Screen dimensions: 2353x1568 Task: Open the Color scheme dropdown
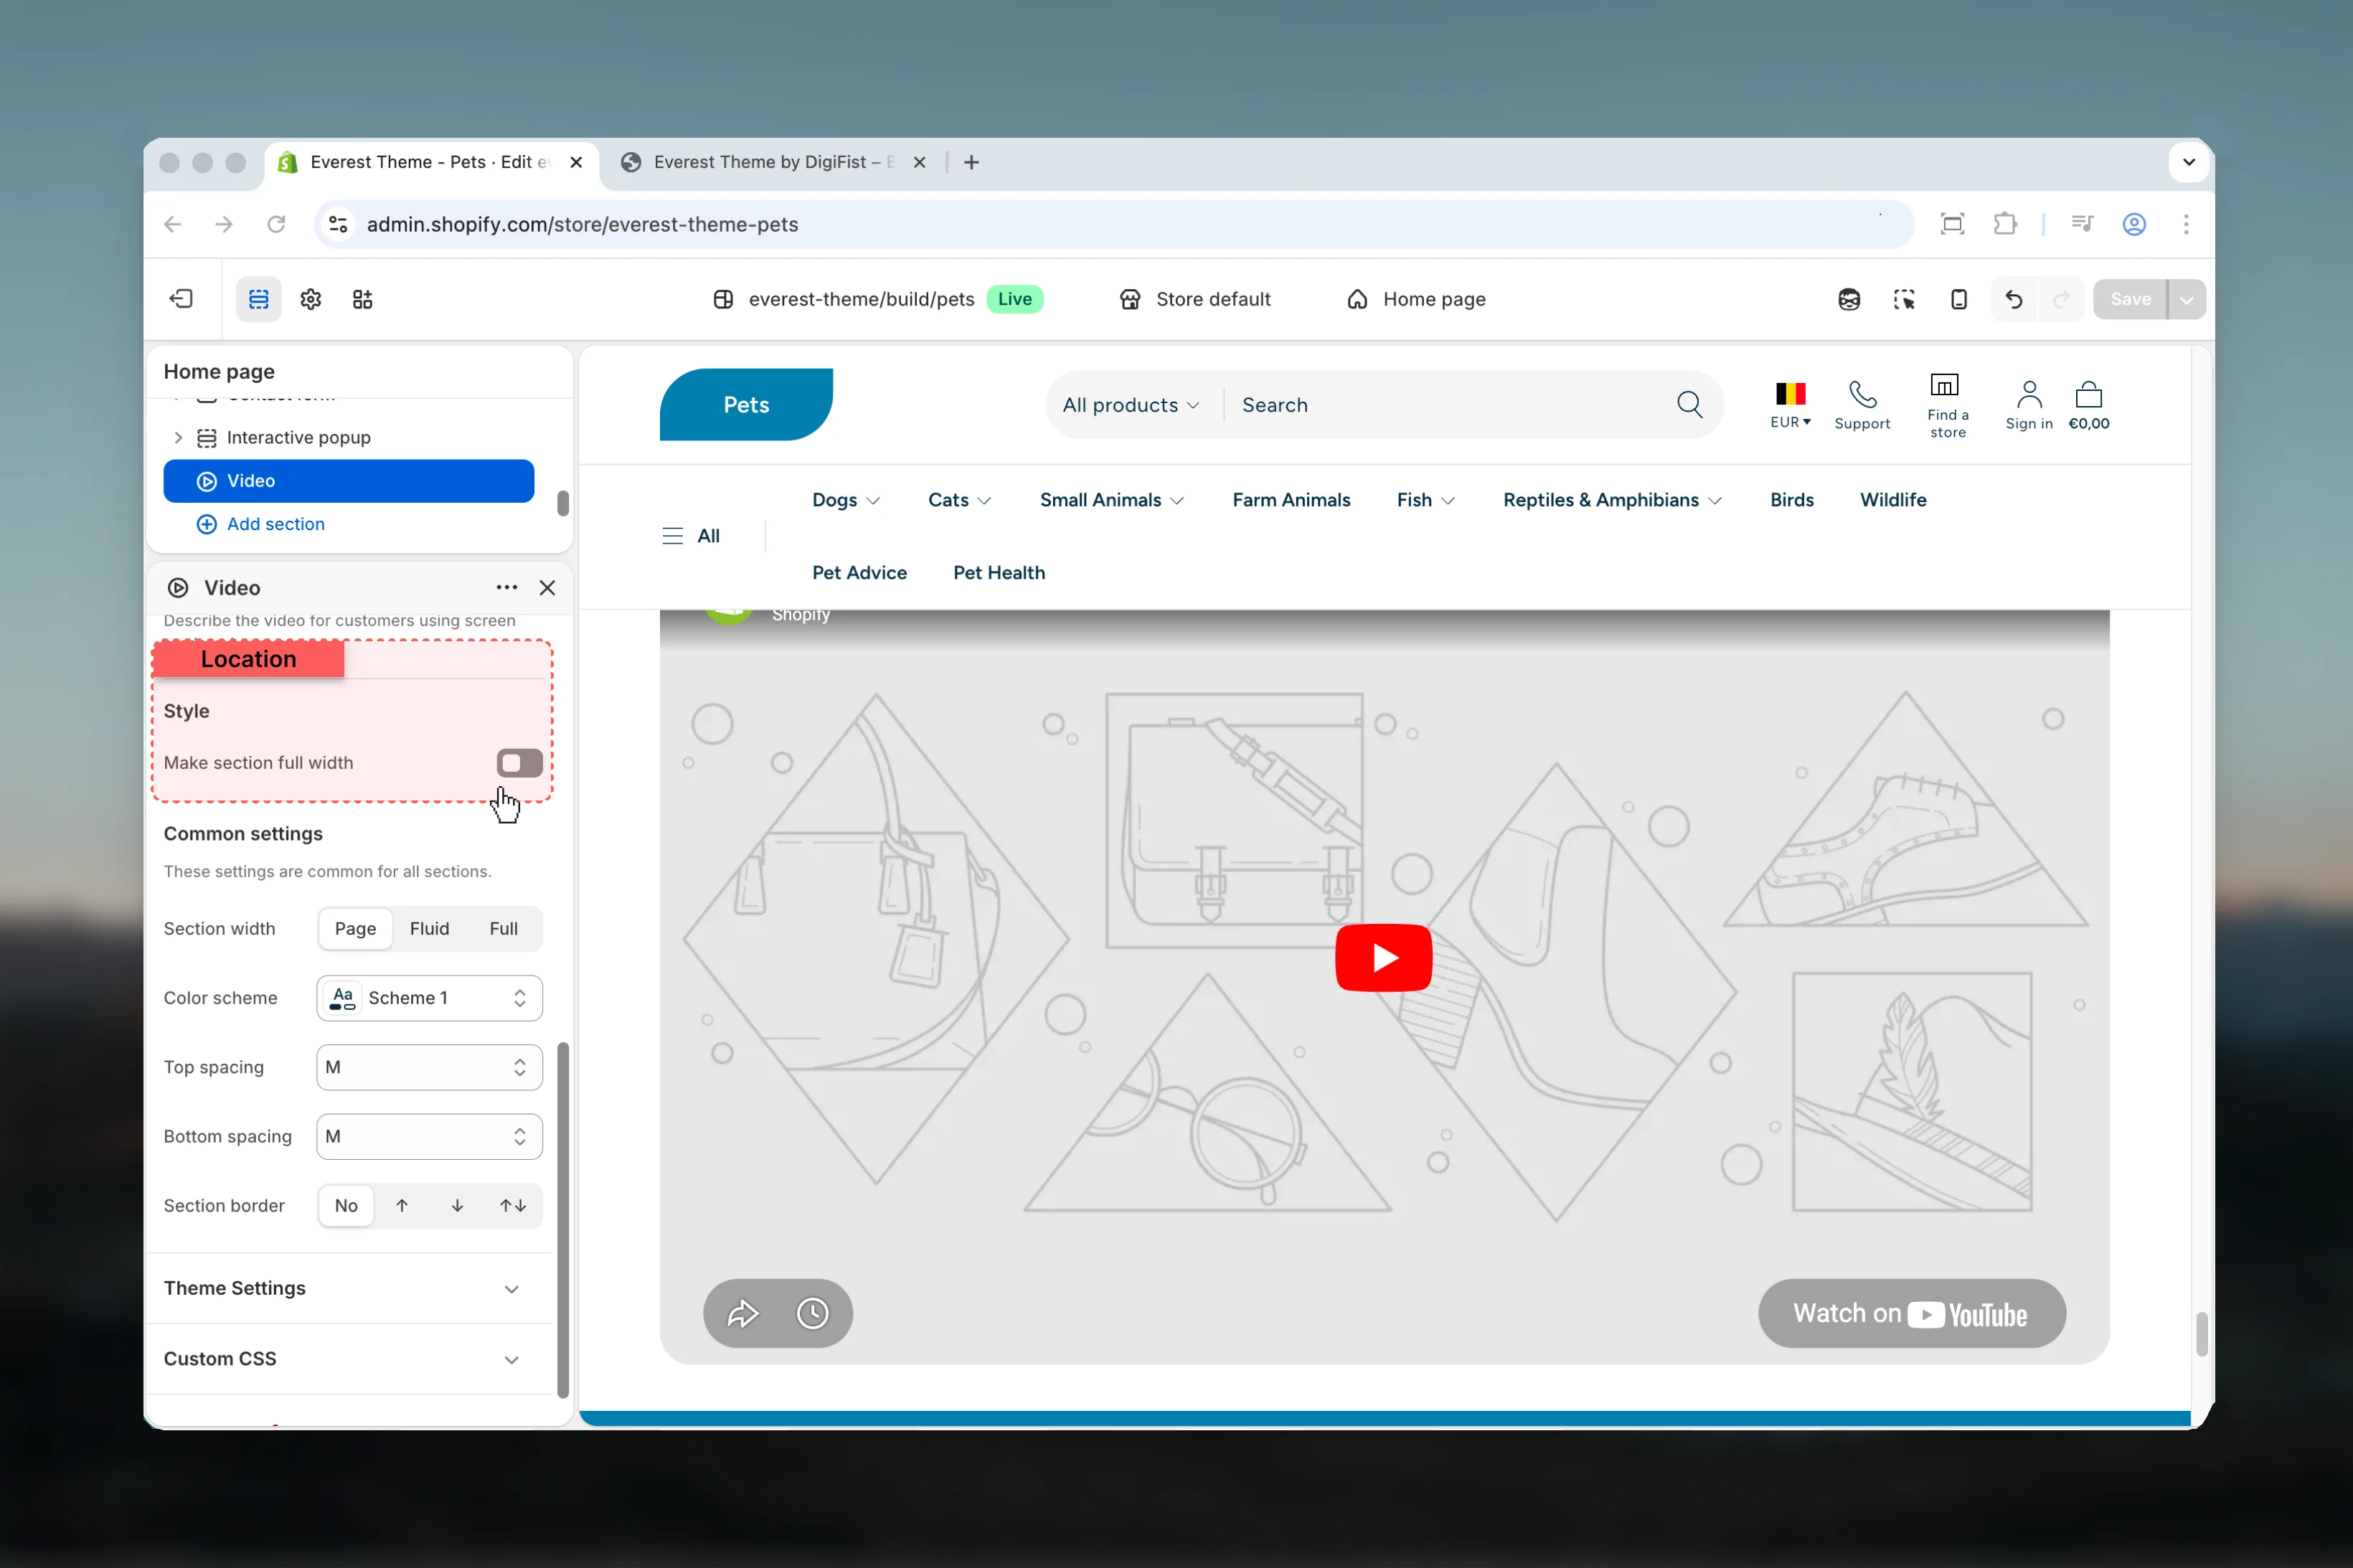pos(430,998)
